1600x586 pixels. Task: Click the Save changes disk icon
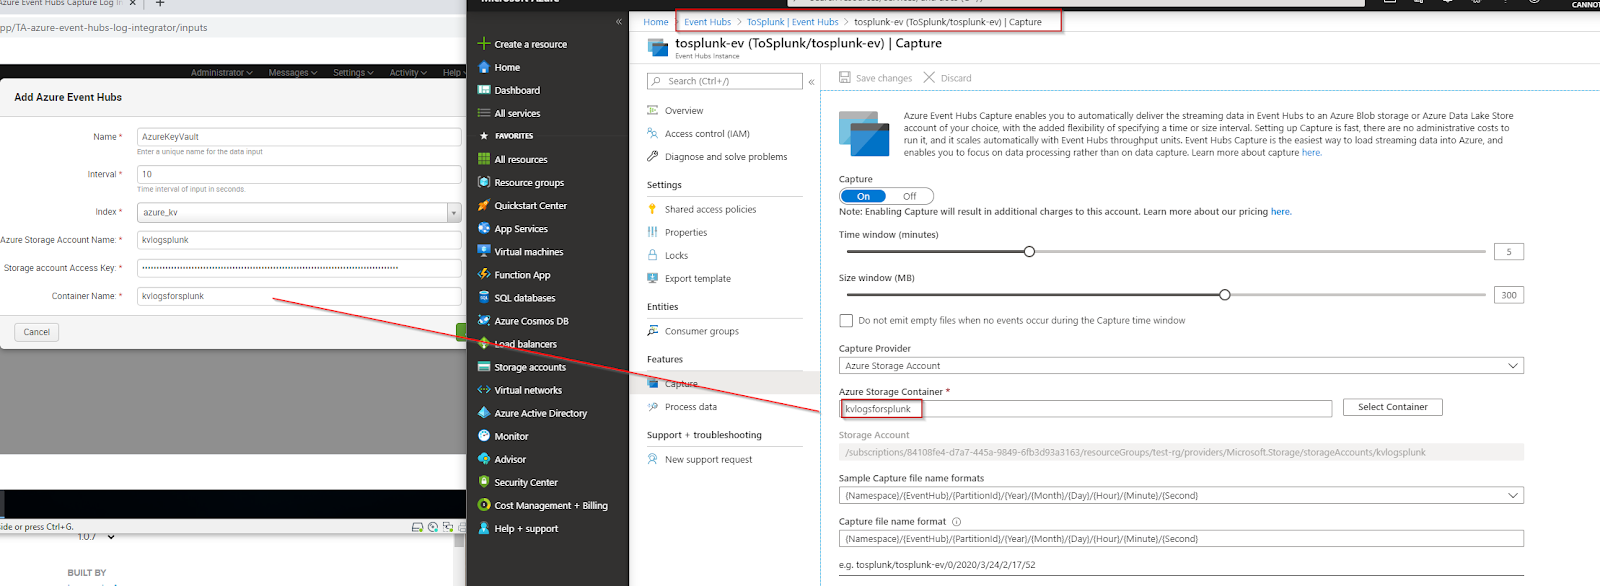pyautogui.click(x=845, y=77)
